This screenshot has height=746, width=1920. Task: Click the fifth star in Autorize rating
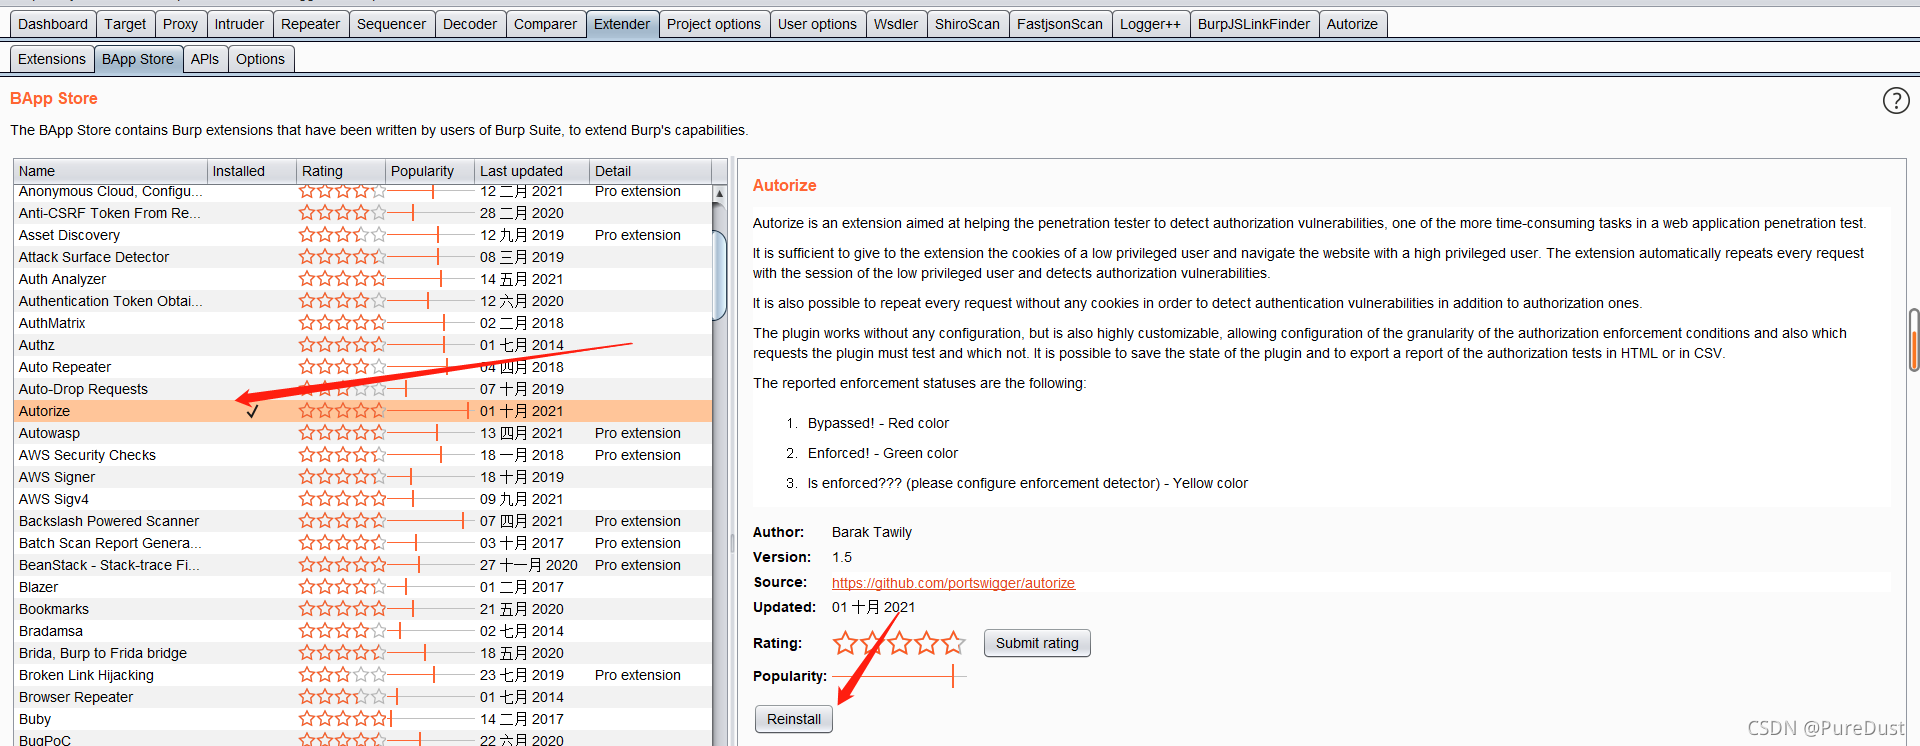(954, 643)
